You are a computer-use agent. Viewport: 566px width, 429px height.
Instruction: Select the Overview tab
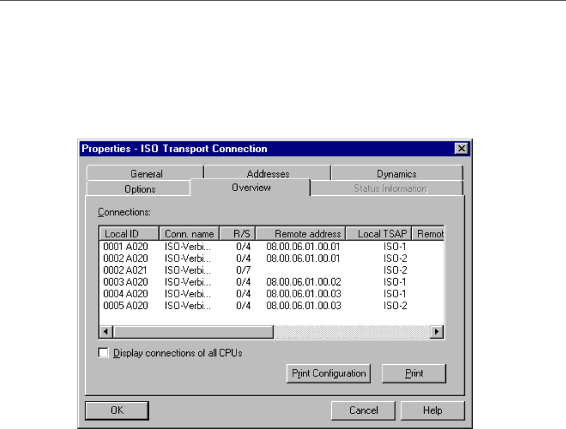point(251,187)
